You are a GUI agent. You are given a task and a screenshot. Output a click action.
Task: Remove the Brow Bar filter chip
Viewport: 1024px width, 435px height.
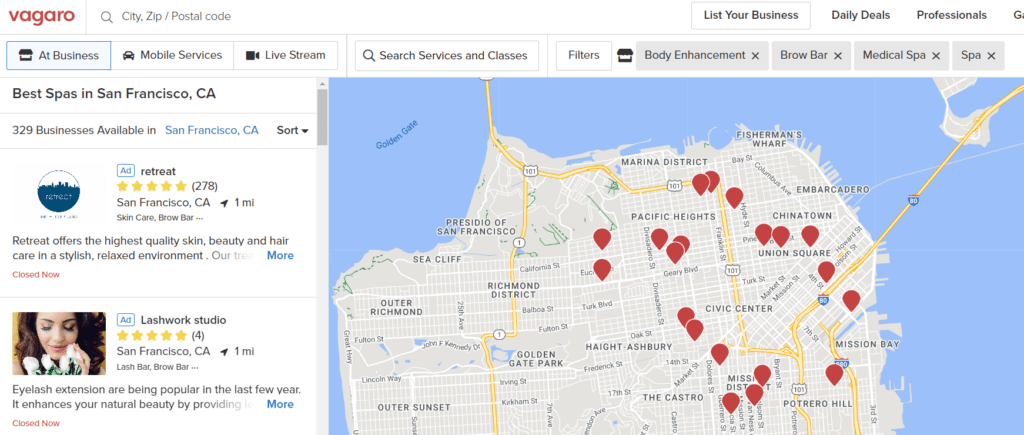click(x=838, y=56)
